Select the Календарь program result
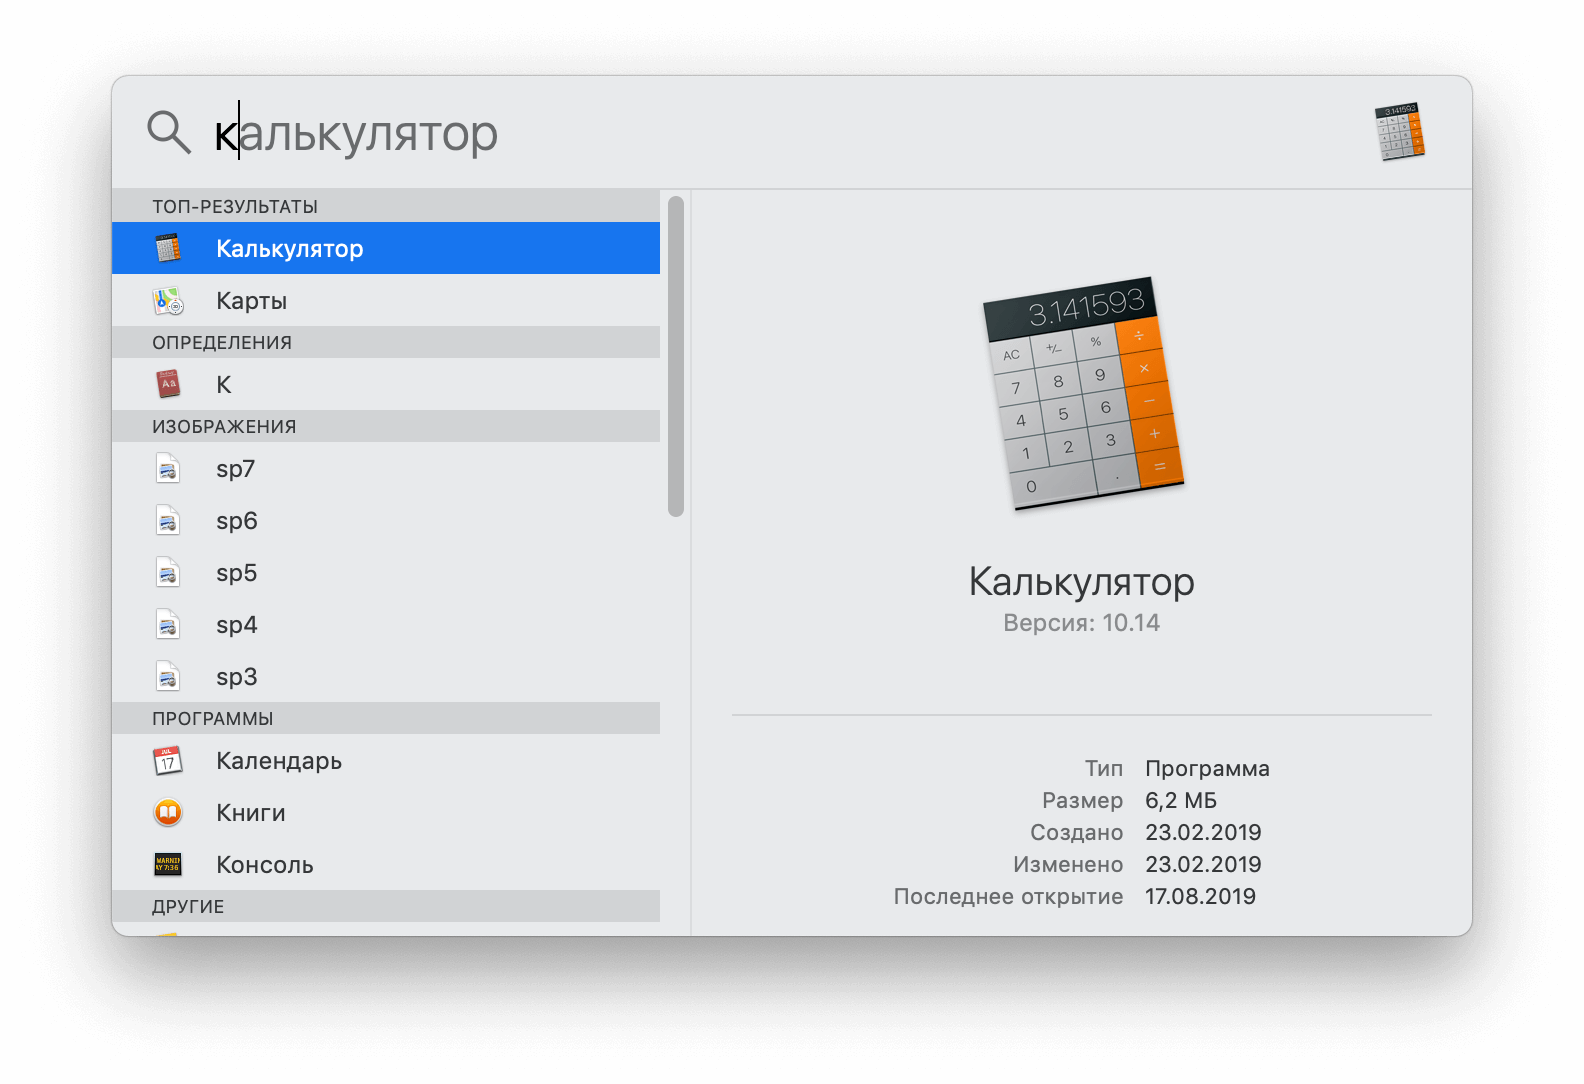This screenshot has width=1584, height=1084. coord(386,760)
